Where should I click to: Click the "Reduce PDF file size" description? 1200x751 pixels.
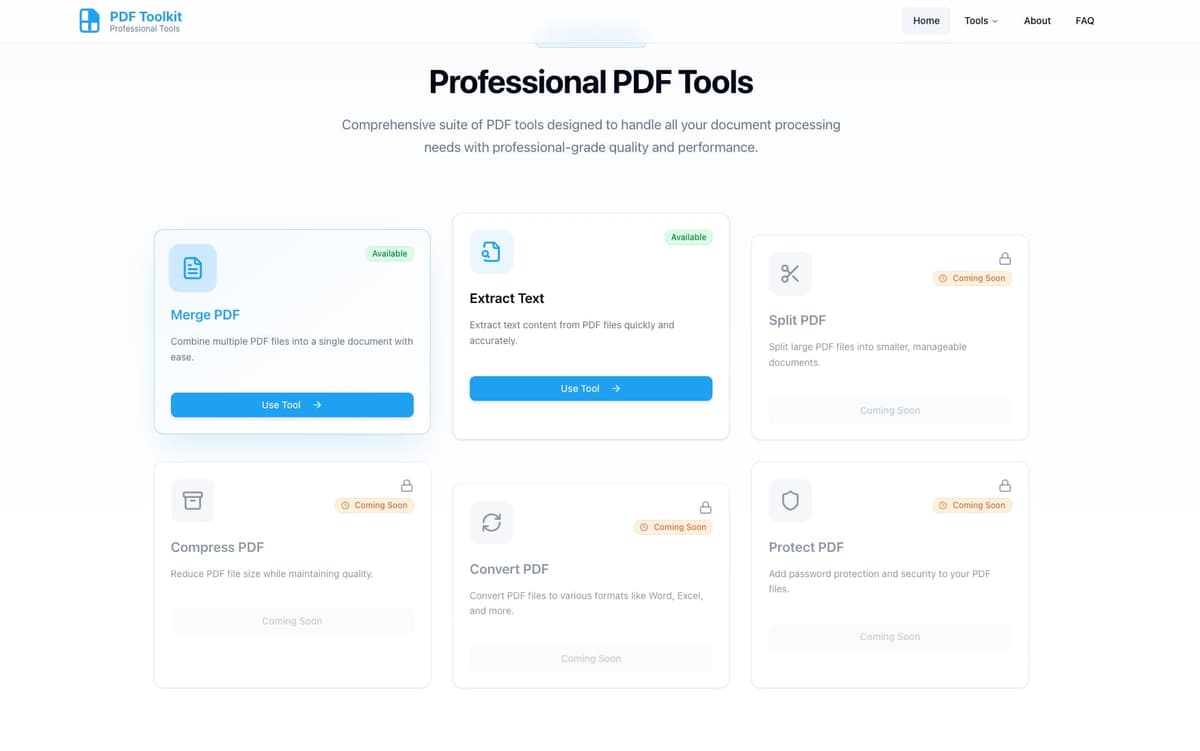pos(272,574)
